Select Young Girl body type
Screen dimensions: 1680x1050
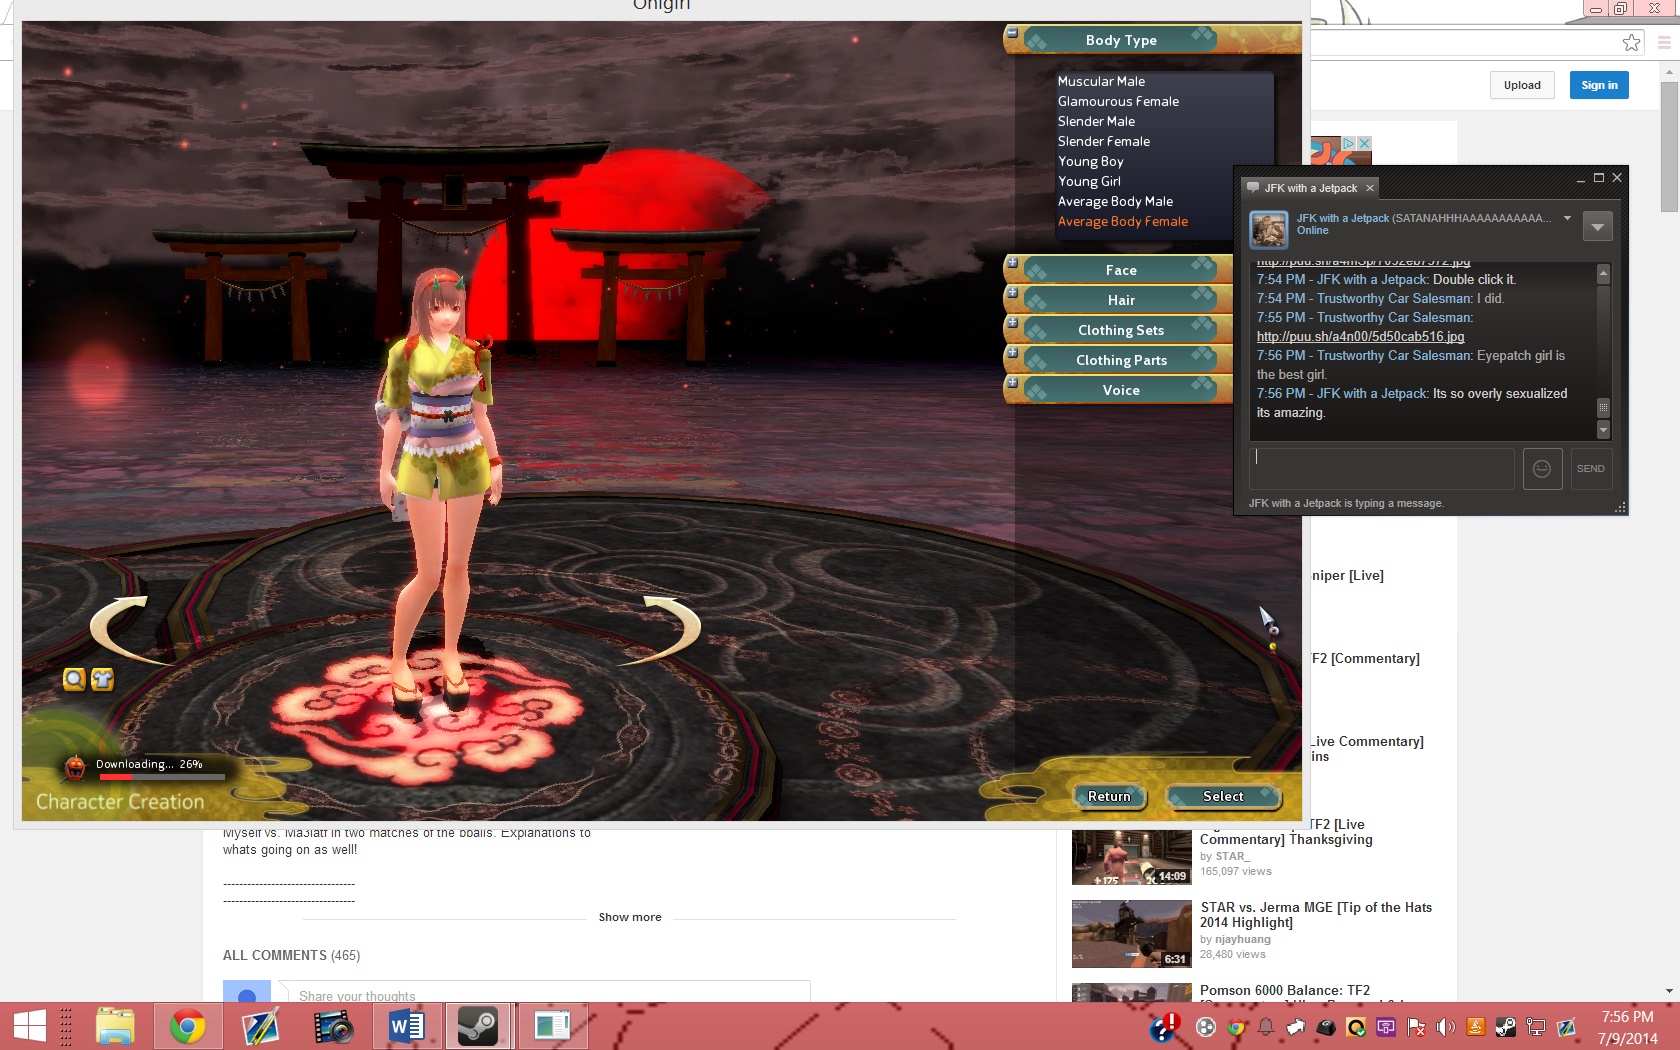tap(1089, 181)
